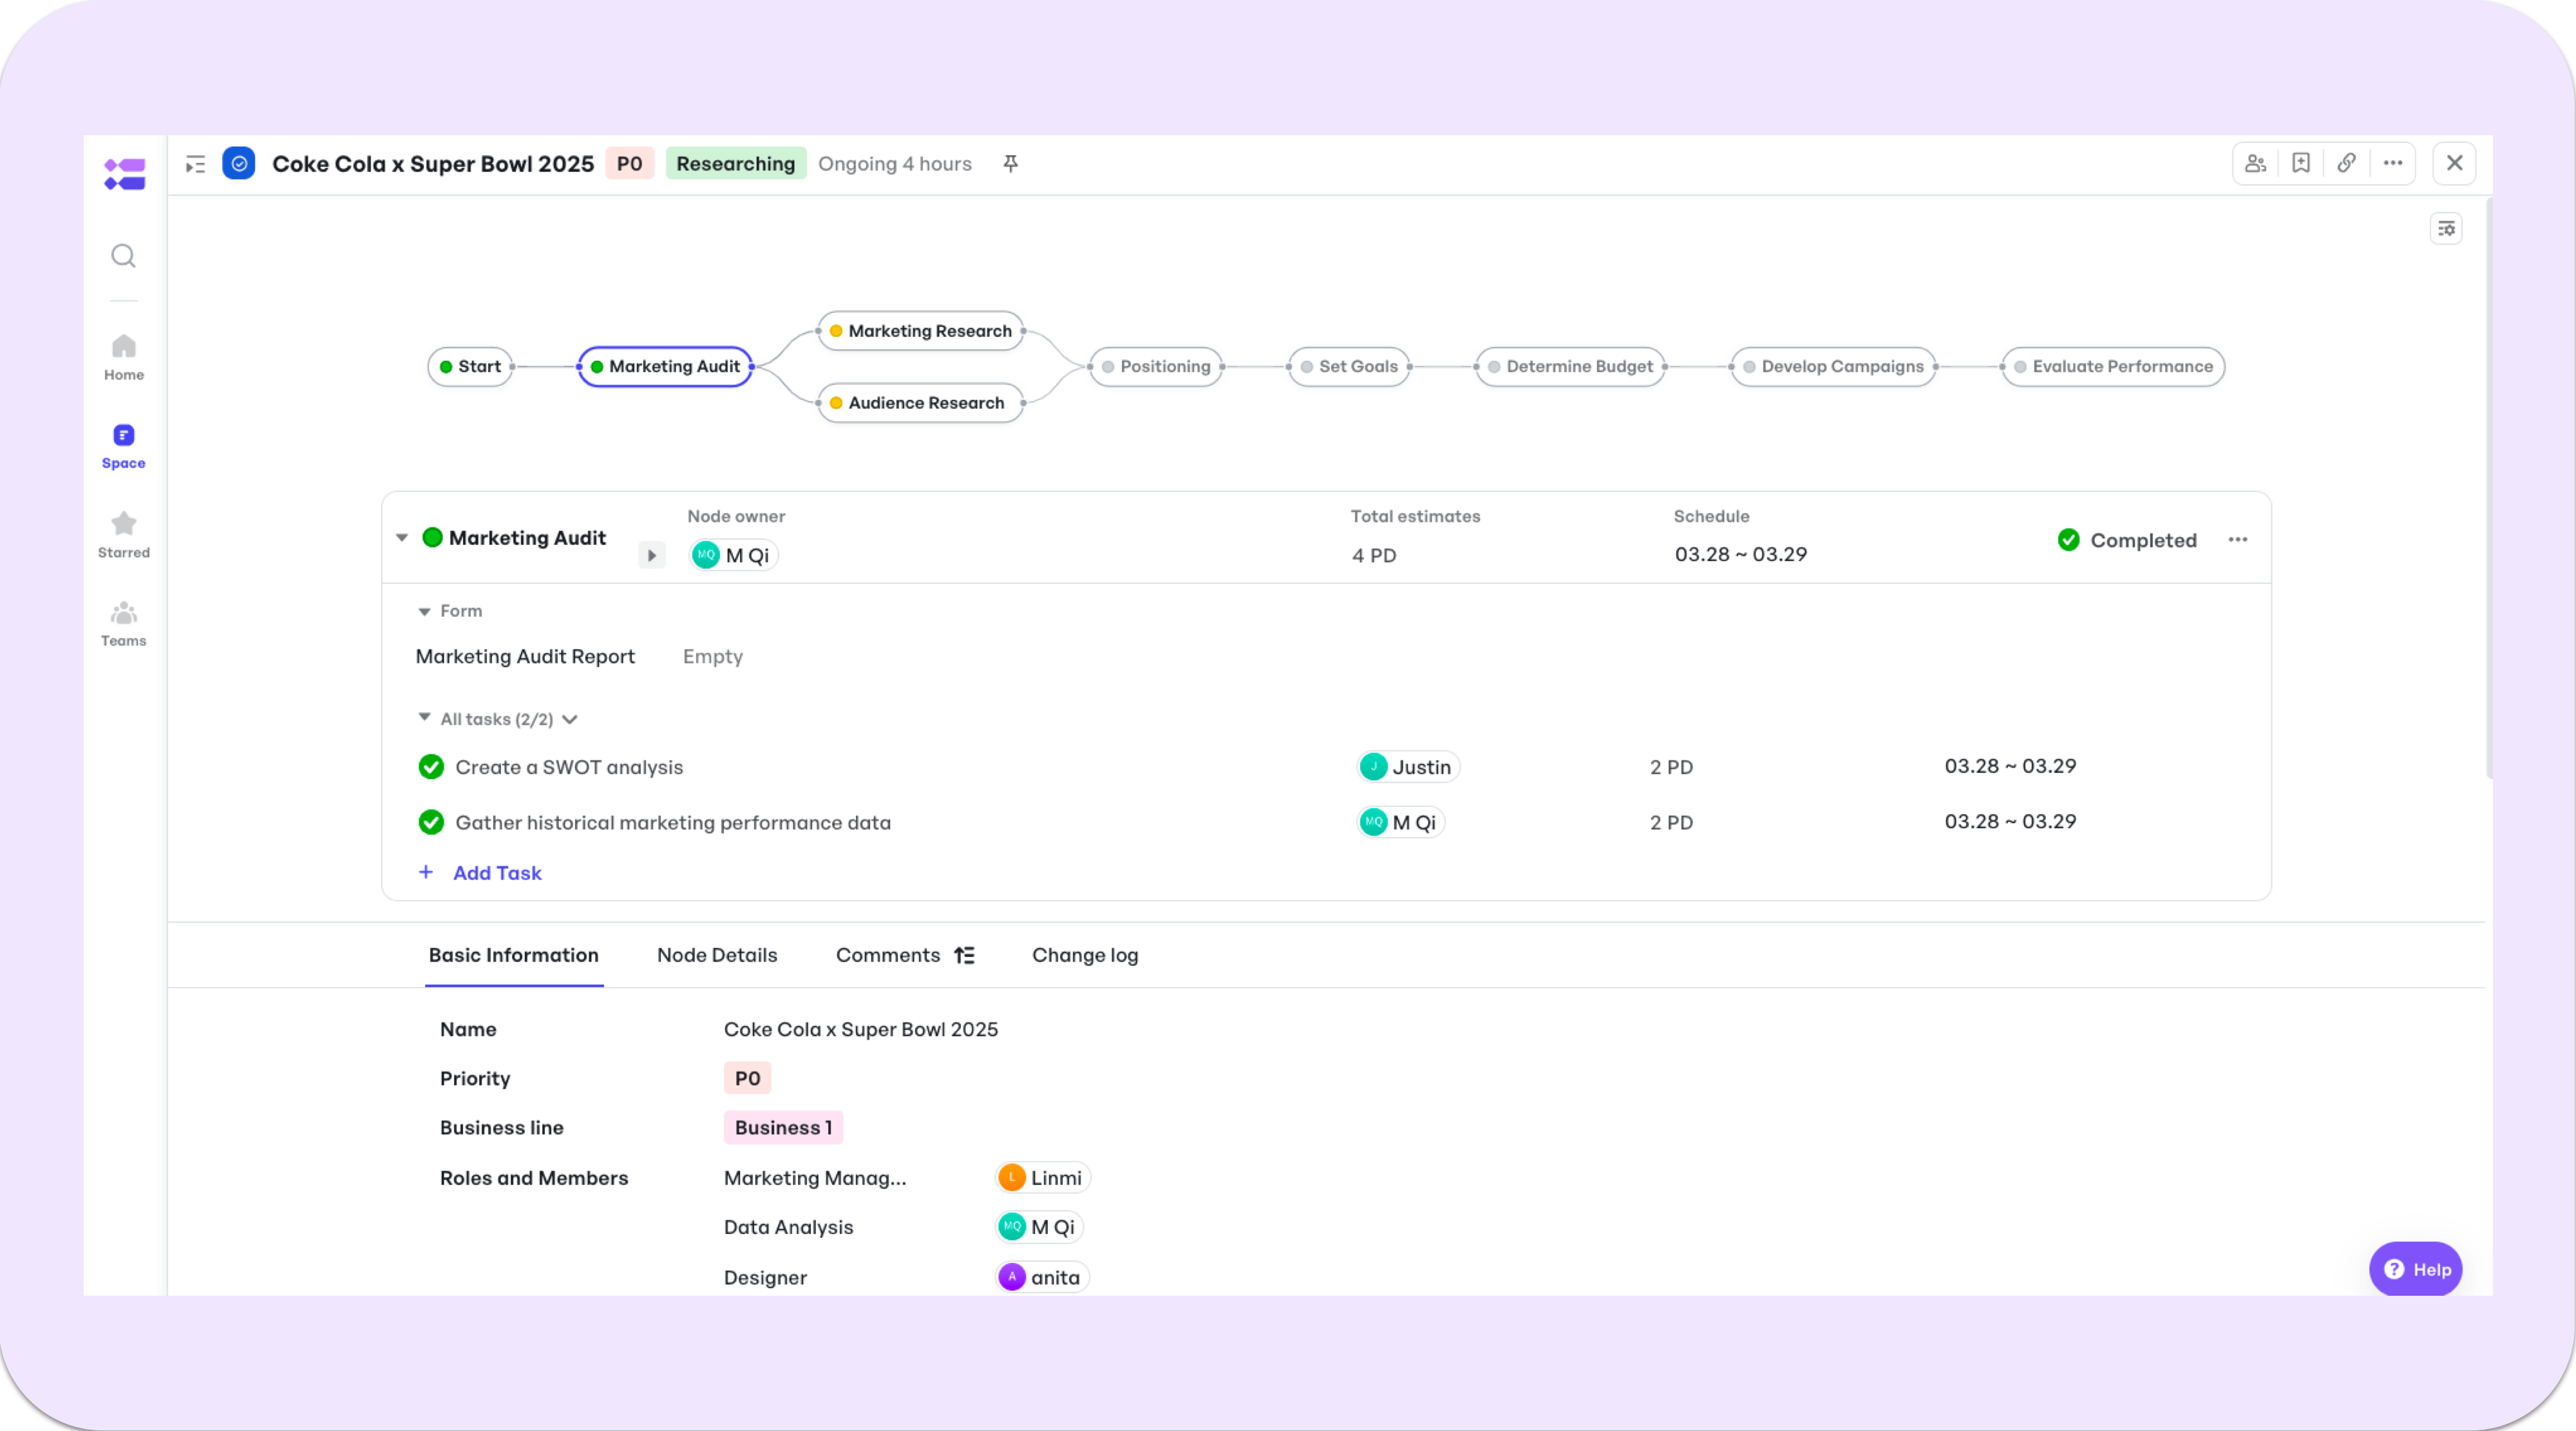The width and height of the screenshot is (2576, 1431).
Task: Click the Total estimates 4 PD value
Action: click(x=1374, y=555)
